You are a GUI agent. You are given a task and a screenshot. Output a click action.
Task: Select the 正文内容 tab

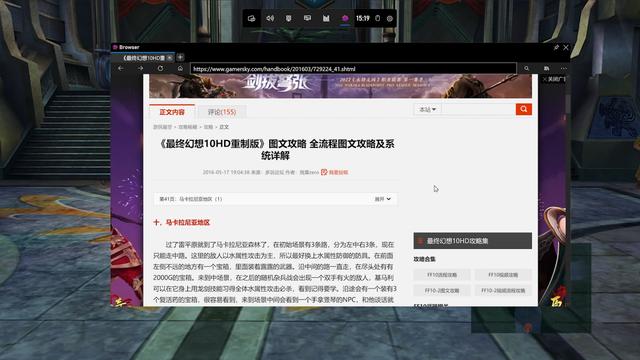pyautogui.click(x=172, y=112)
